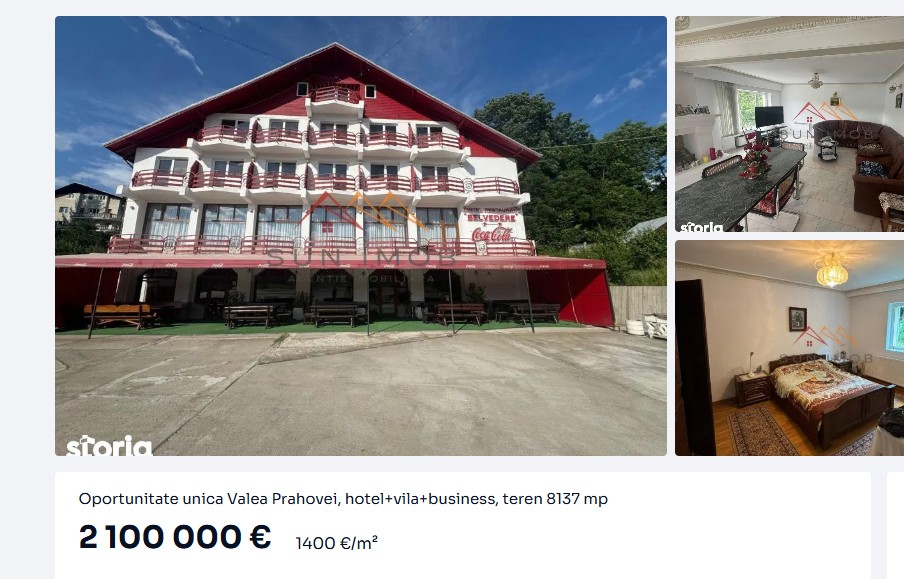Click the wooden benches on the hotel terrace
Image resolution: width=904 pixels, height=579 pixels.
321,315
